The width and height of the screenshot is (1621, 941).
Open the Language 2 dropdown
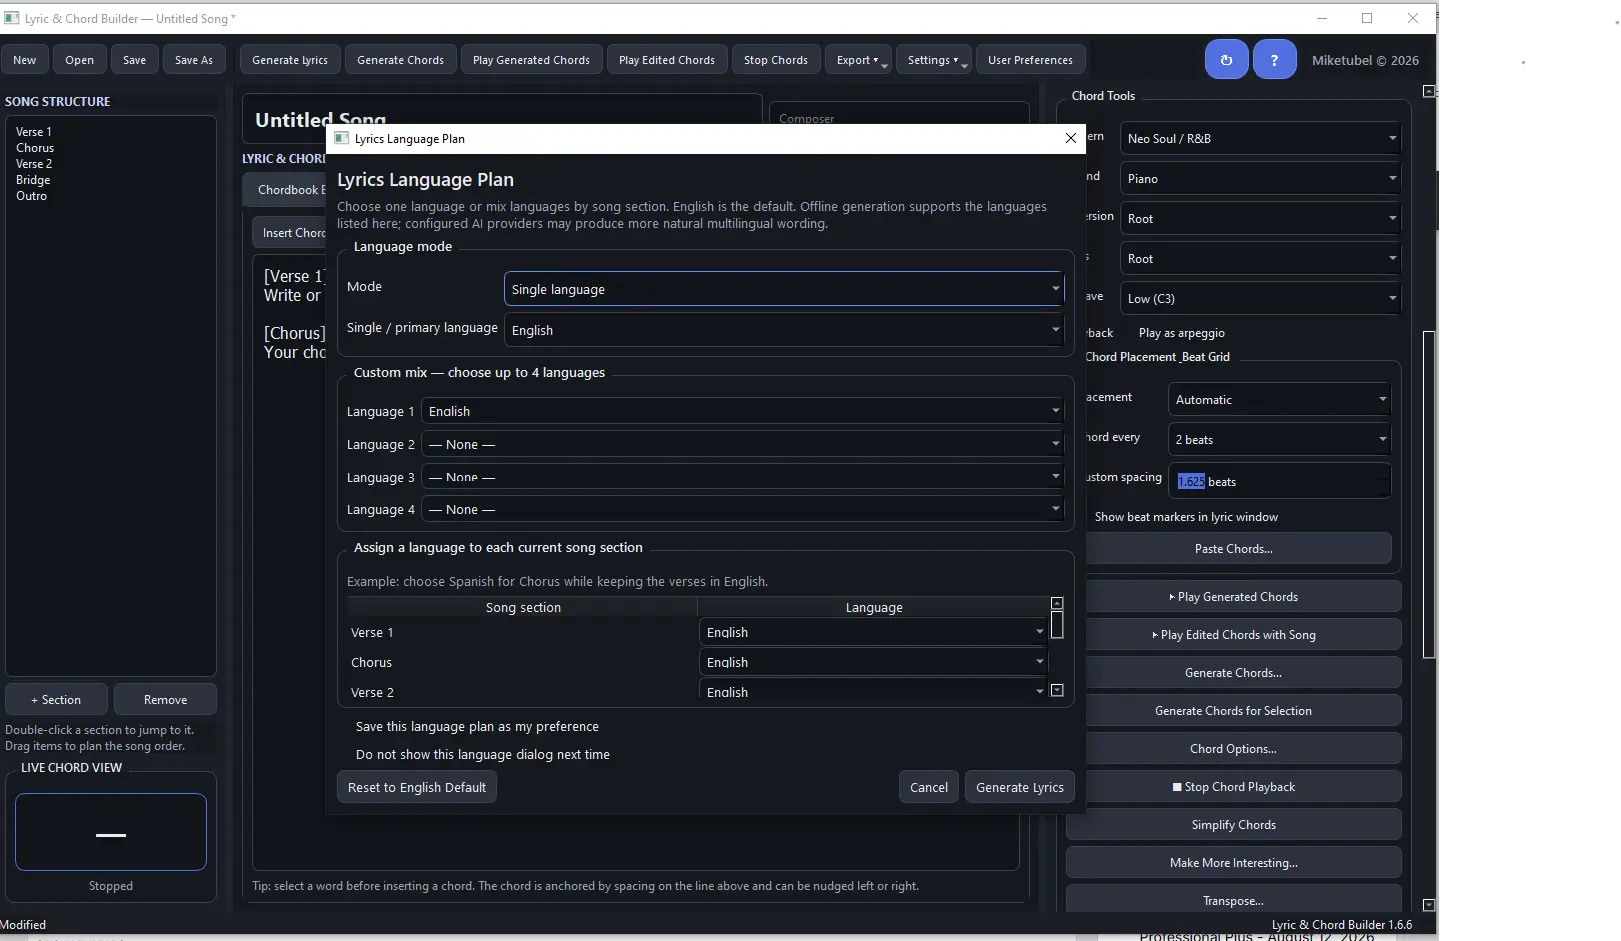[x=743, y=444]
